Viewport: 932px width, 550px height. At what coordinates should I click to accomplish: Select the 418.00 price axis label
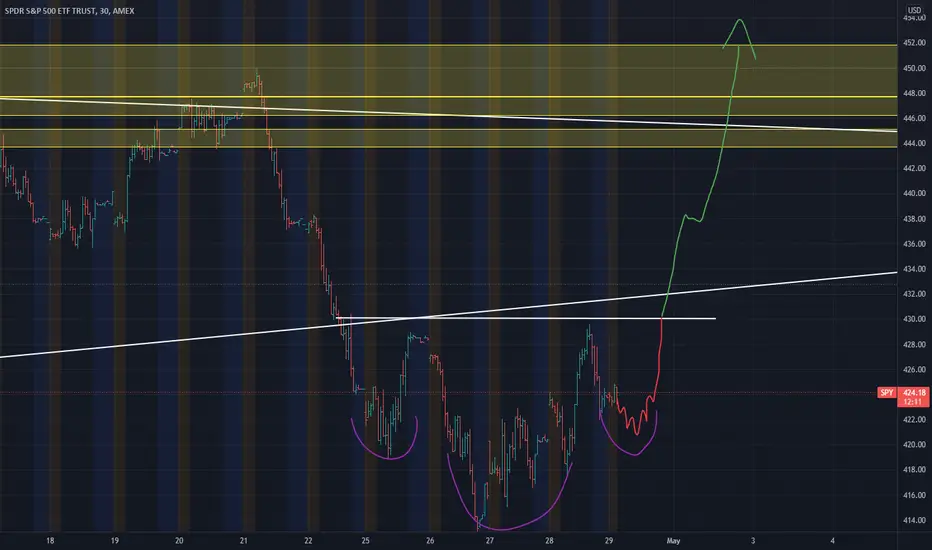tap(914, 469)
